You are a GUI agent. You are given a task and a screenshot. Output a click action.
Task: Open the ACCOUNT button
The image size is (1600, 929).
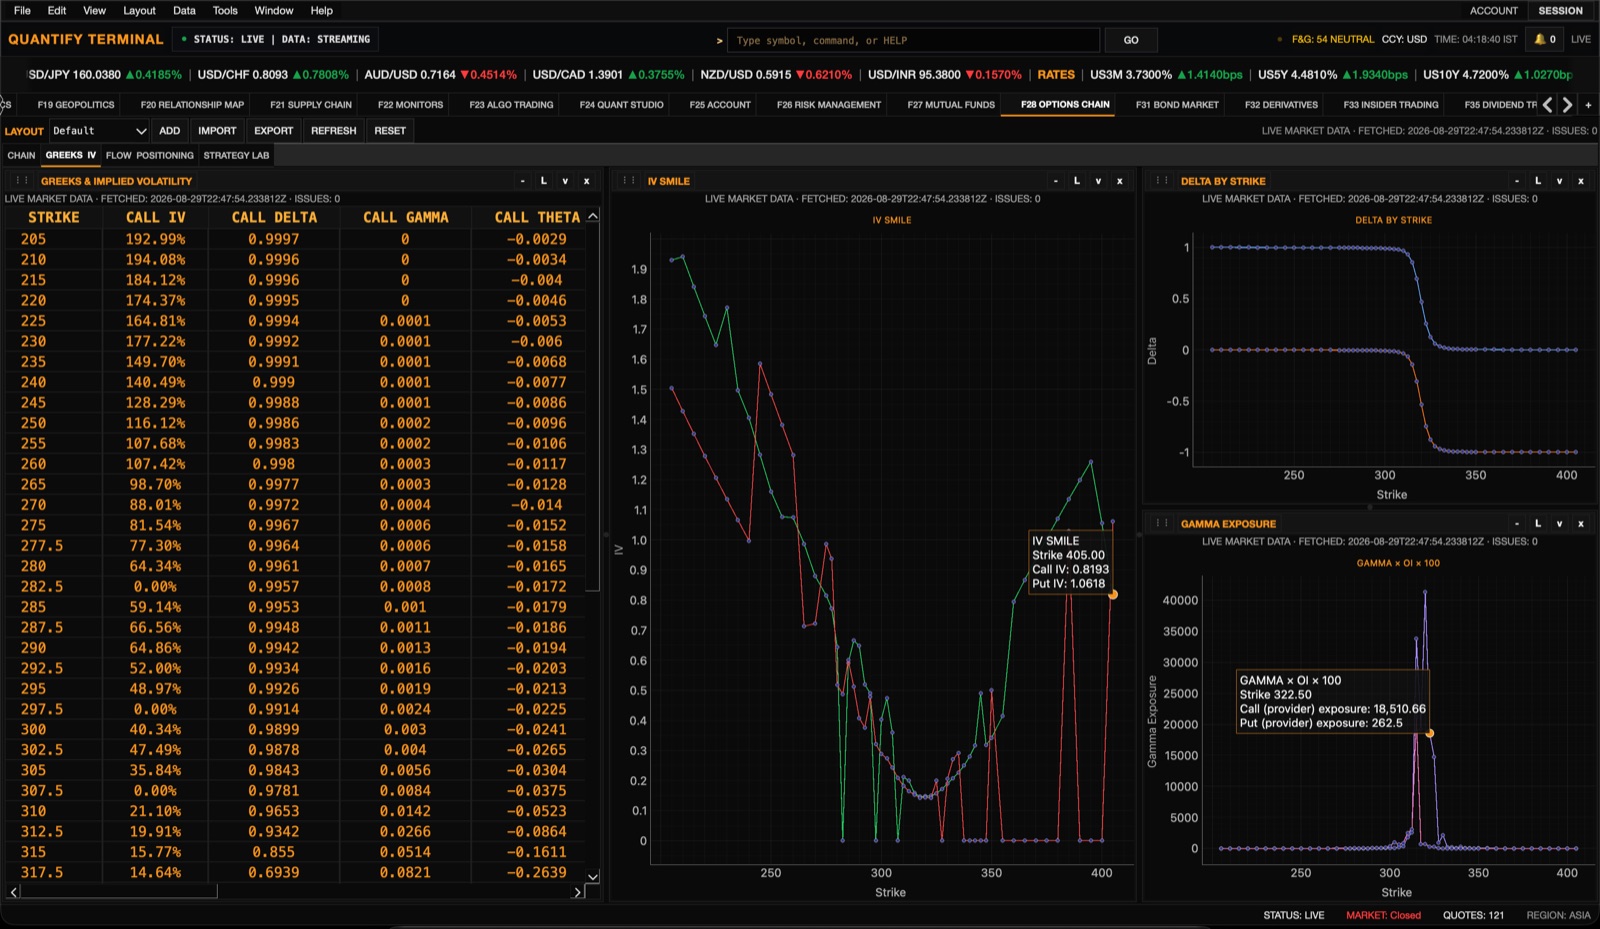point(1493,10)
